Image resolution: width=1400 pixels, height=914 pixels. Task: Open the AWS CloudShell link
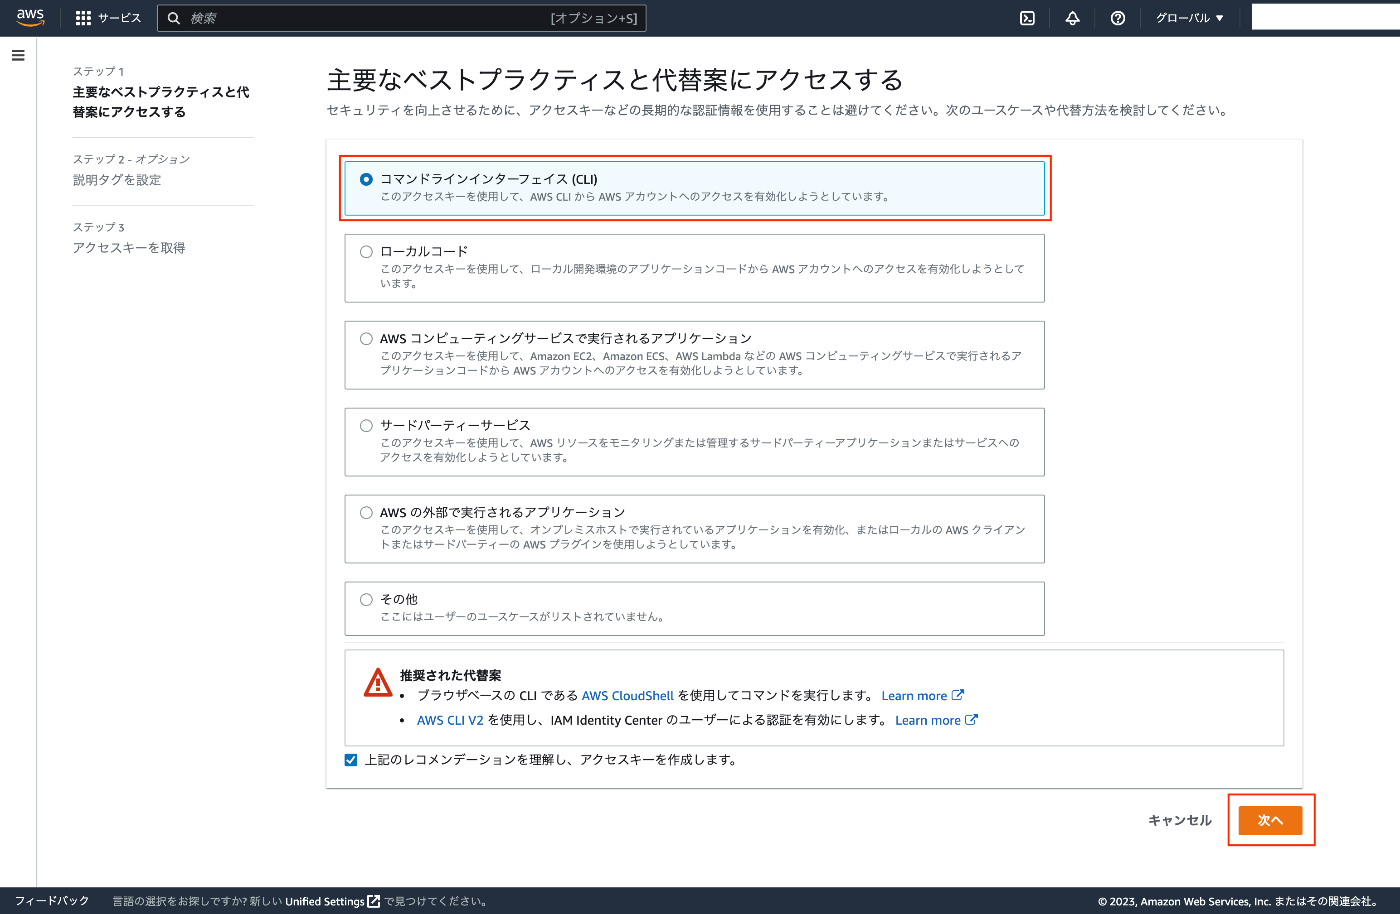628,696
